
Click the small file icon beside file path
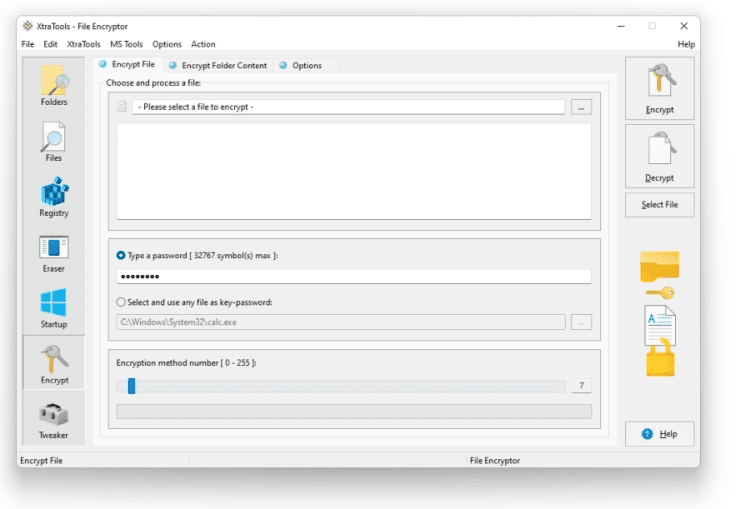tap(122, 106)
